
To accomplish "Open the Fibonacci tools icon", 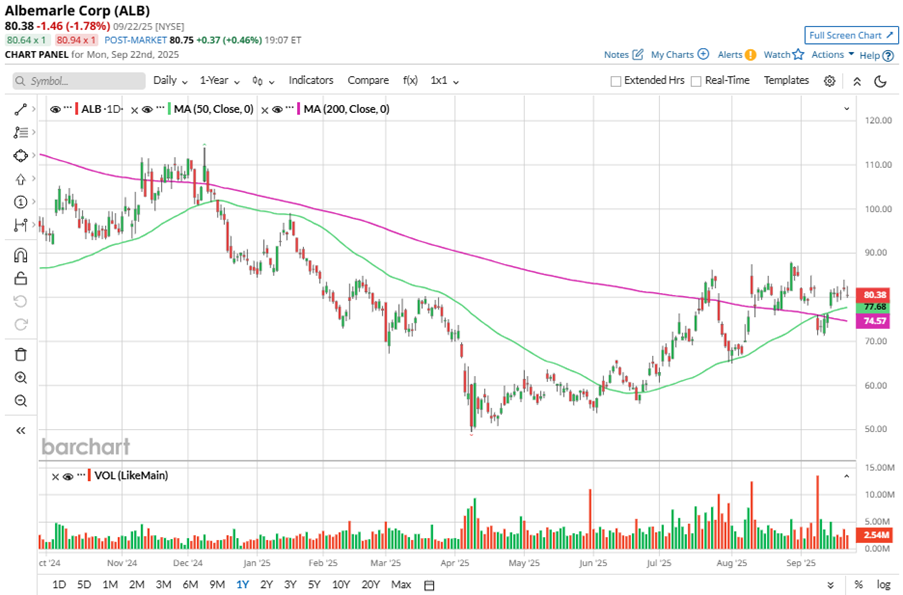I will click(21, 132).
